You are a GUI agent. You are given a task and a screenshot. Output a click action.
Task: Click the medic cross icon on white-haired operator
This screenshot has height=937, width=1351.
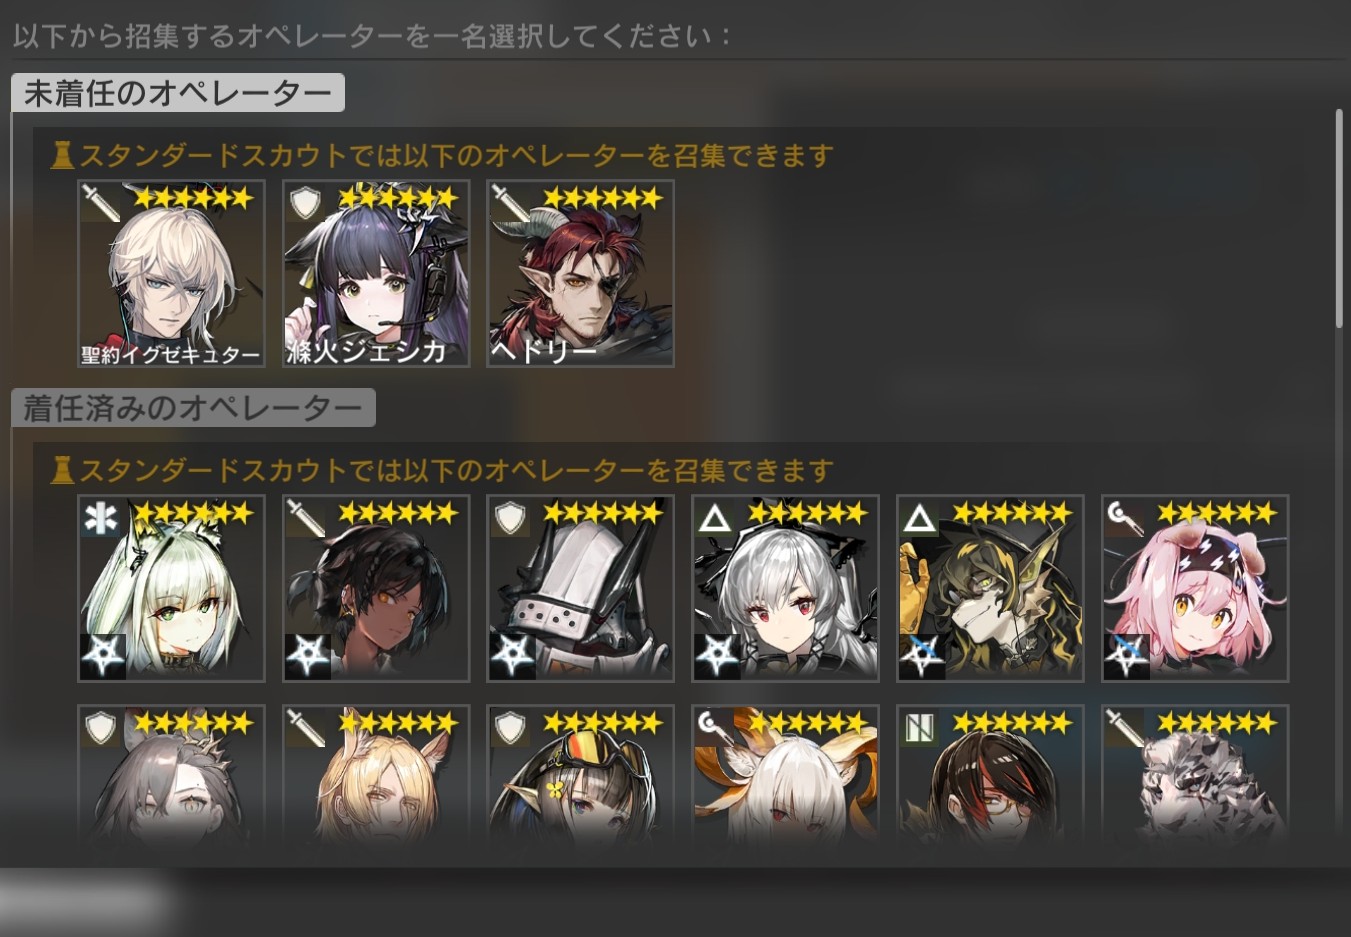point(101,517)
